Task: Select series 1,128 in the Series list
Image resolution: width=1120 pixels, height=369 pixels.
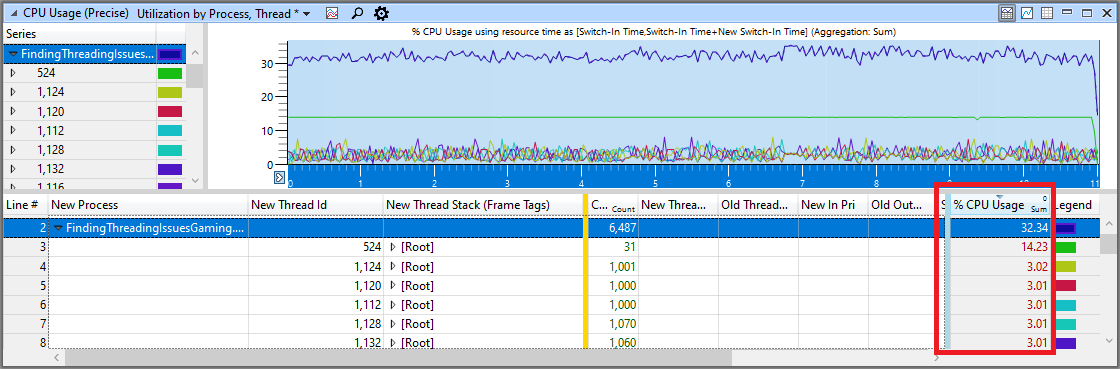Action: tap(51, 150)
